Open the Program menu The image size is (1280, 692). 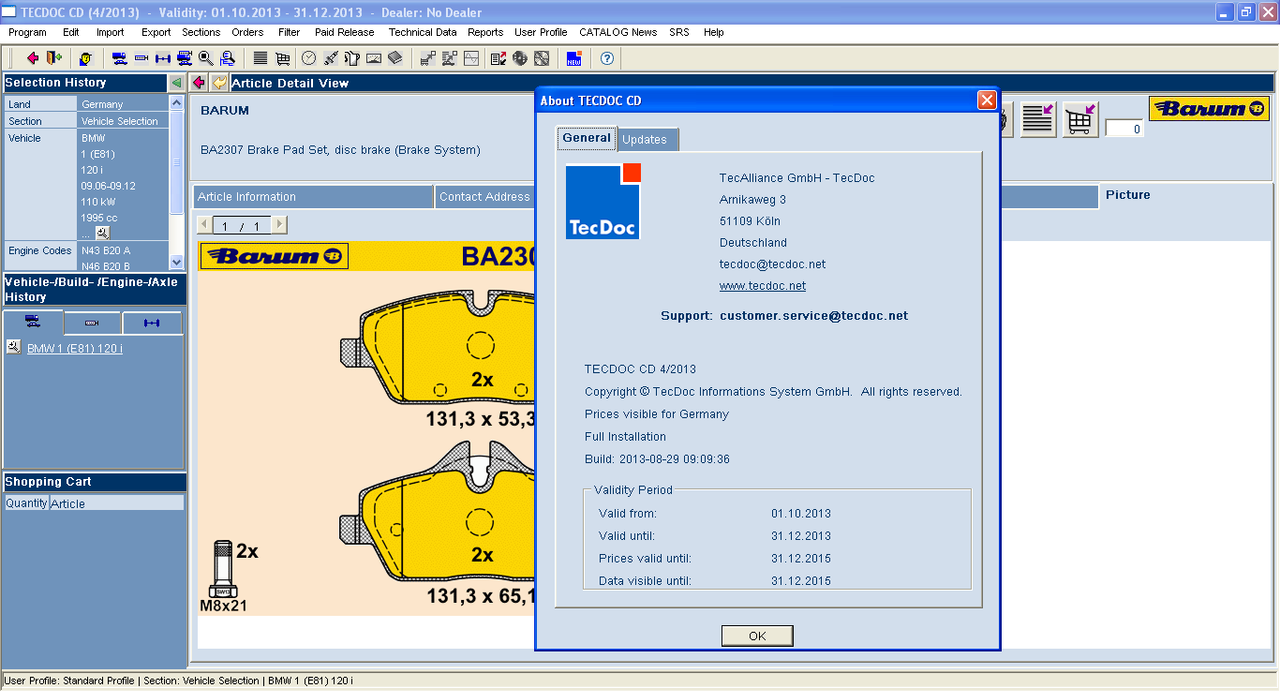[x=27, y=32]
